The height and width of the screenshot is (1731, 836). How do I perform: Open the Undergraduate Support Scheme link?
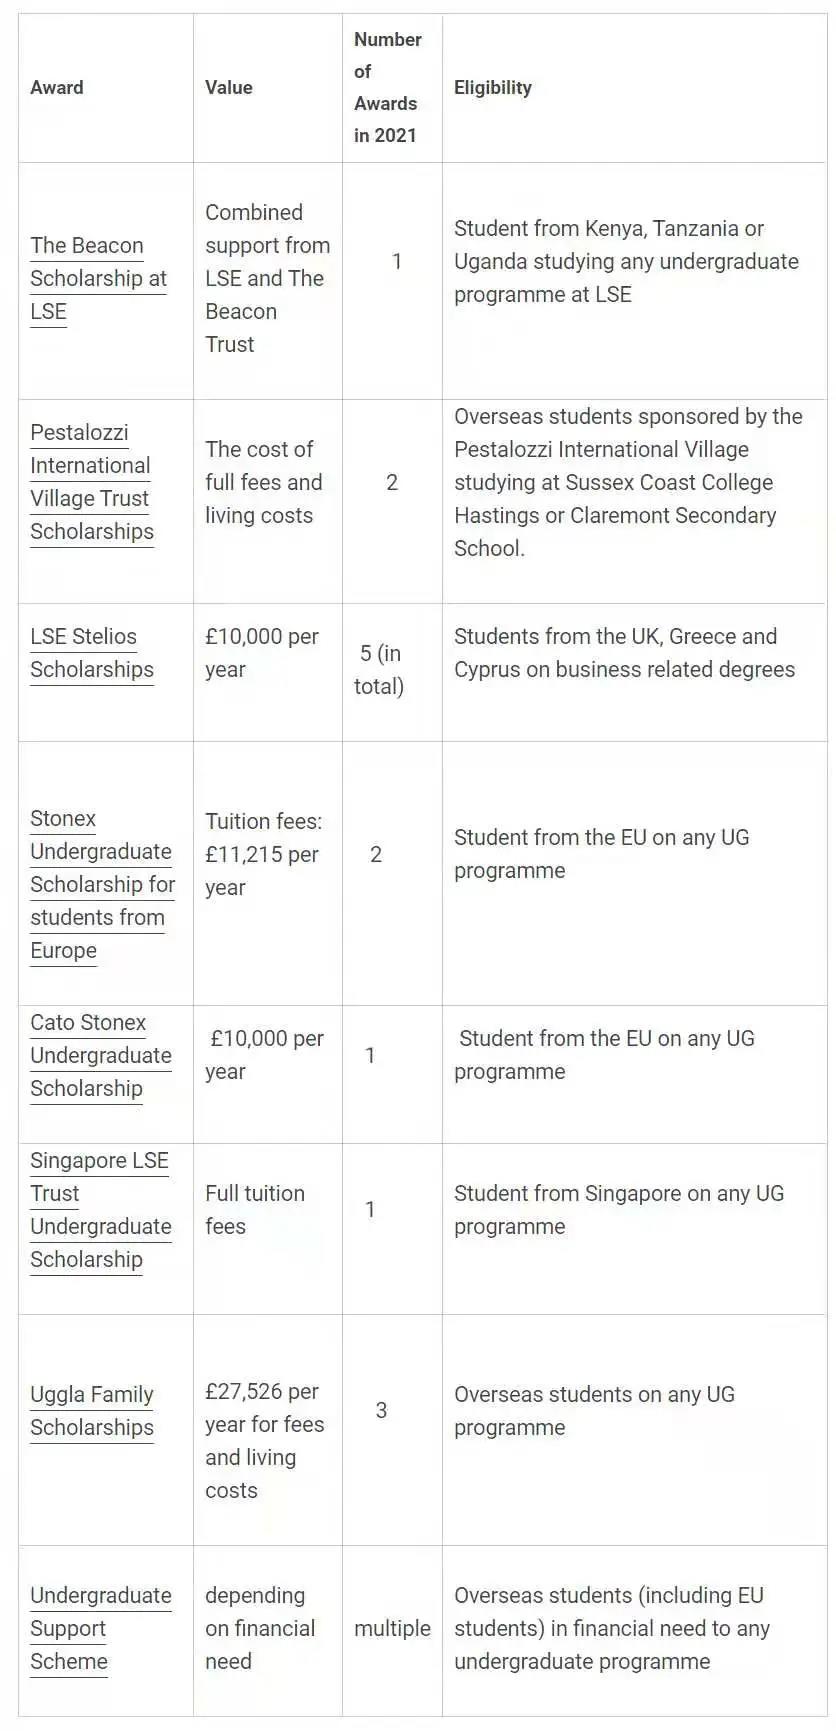tap(101, 1628)
